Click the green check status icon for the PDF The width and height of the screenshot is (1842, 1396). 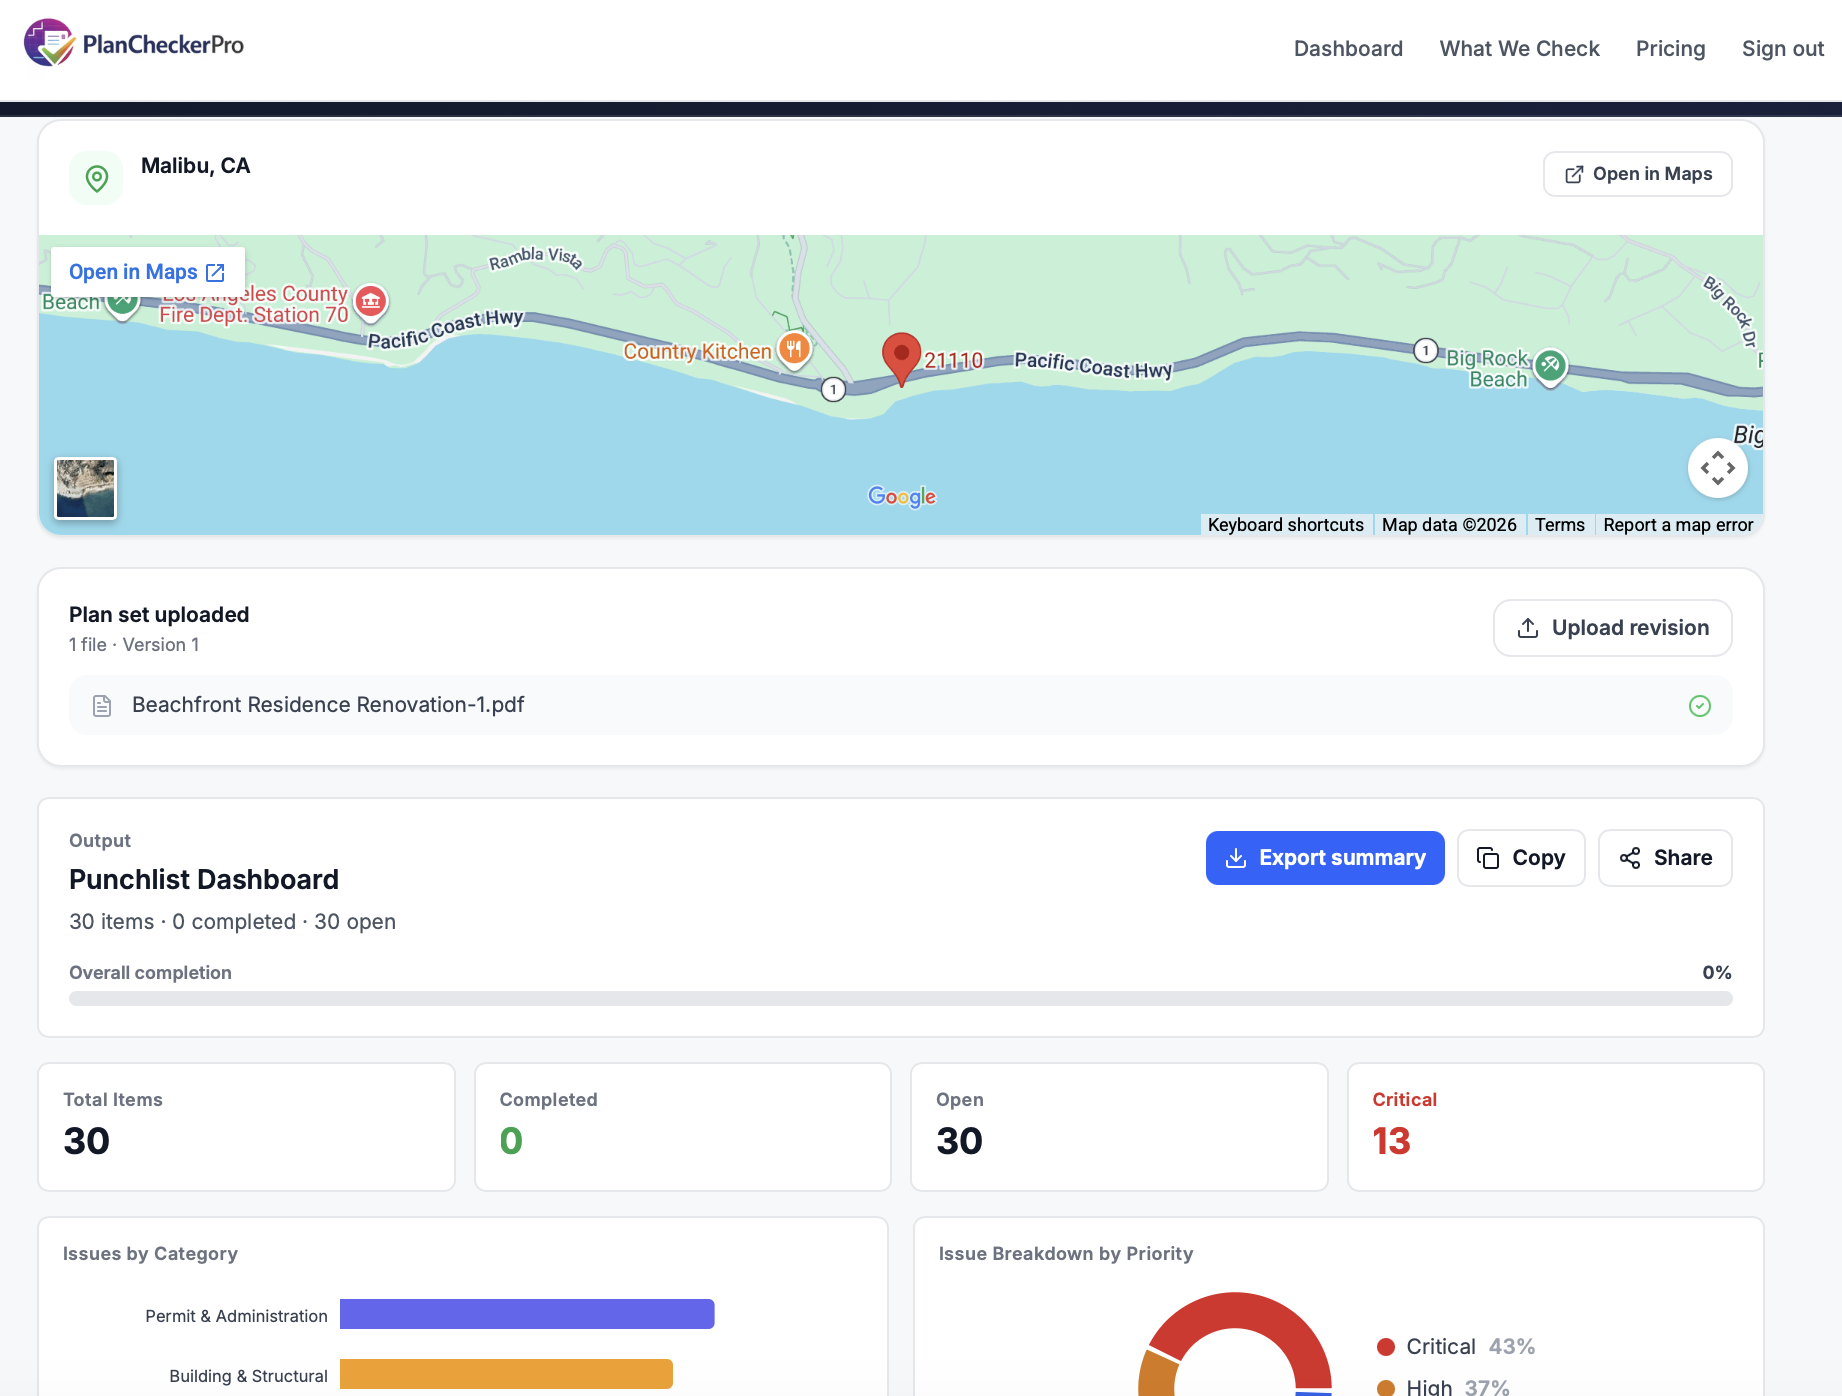tap(1699, 706)
